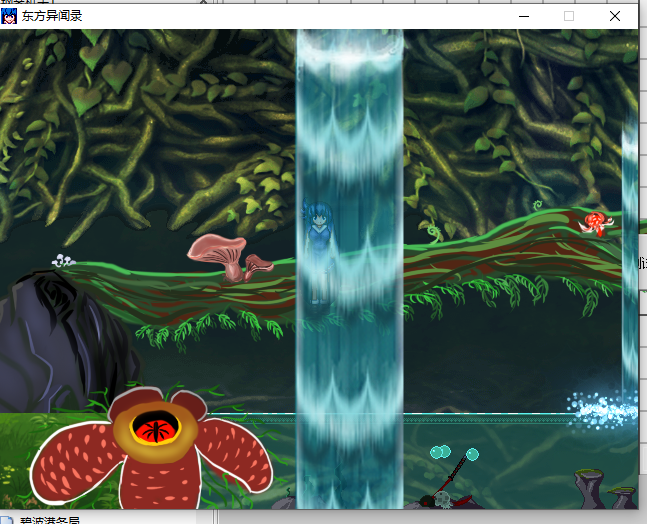Click the skull with the red staff
Viewport: 647px width, 524px height.
click(444, 499)
